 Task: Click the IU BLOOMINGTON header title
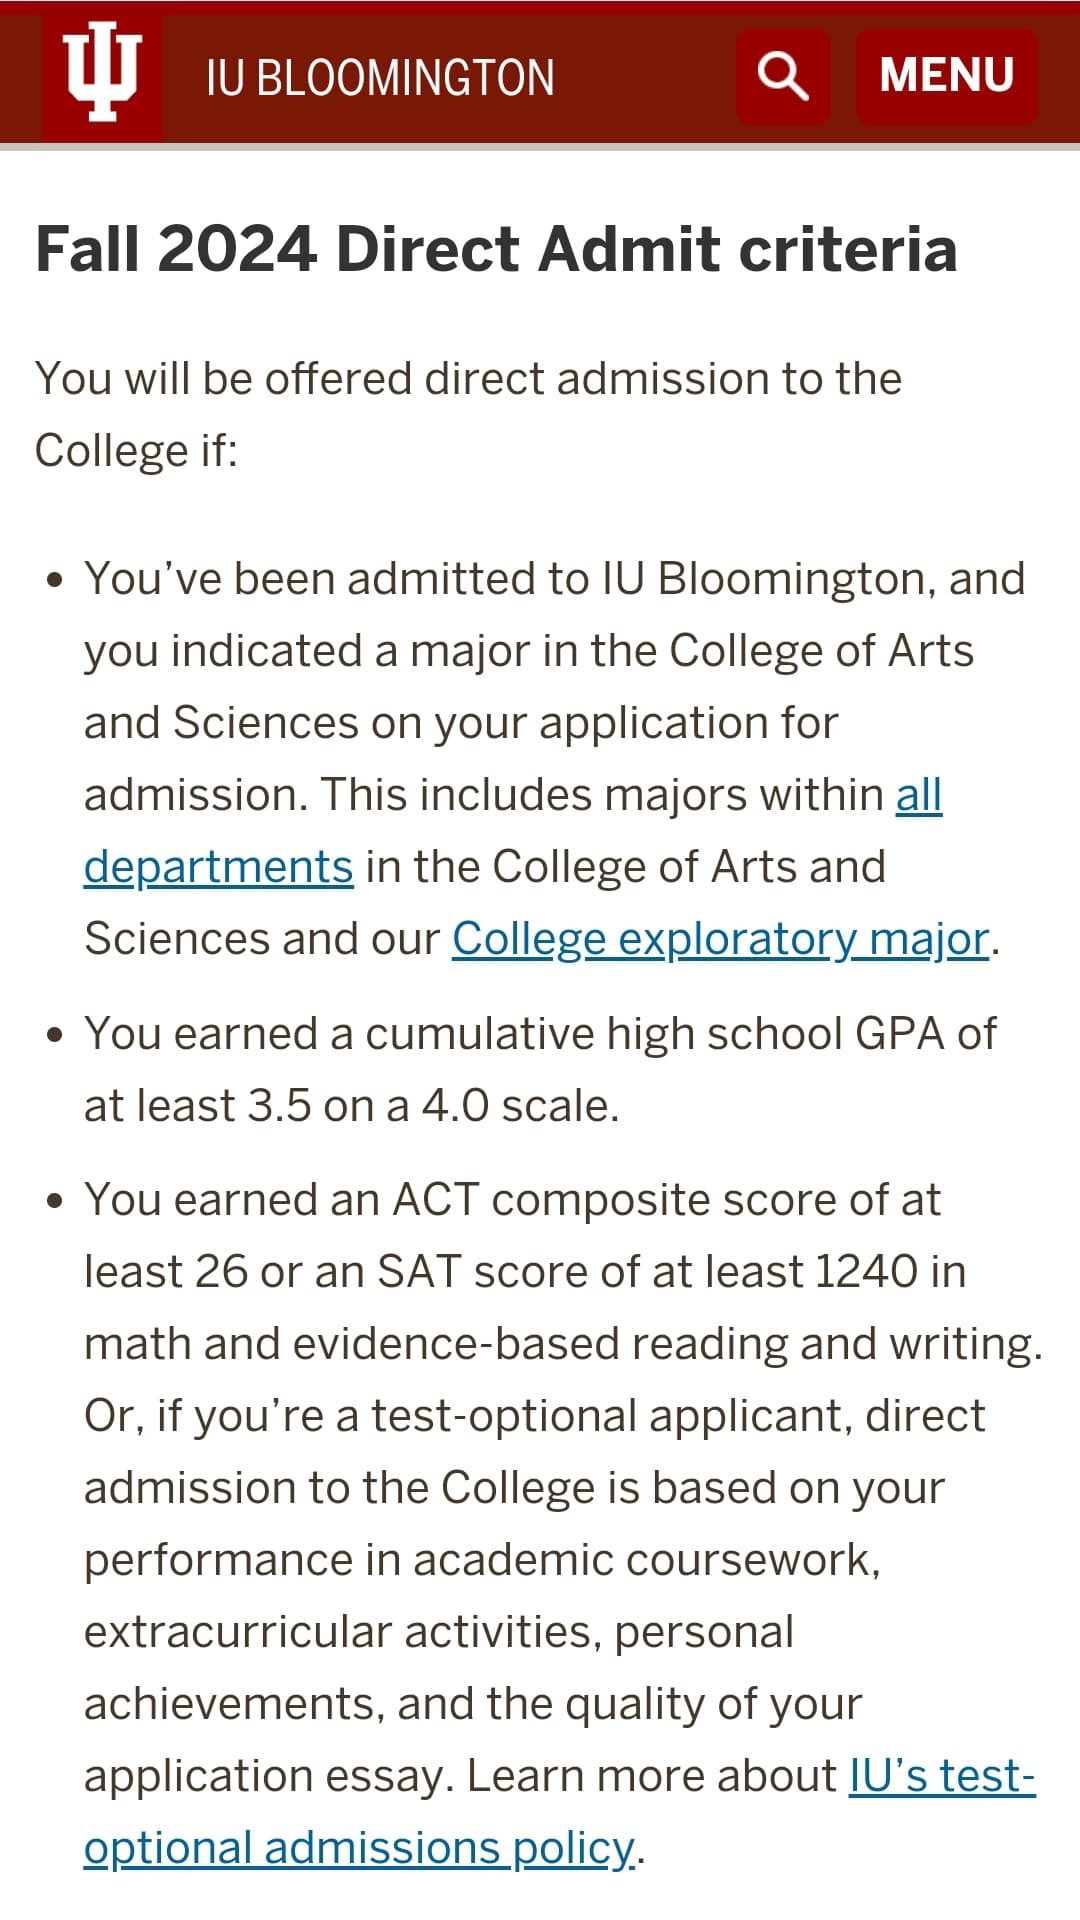380,78
